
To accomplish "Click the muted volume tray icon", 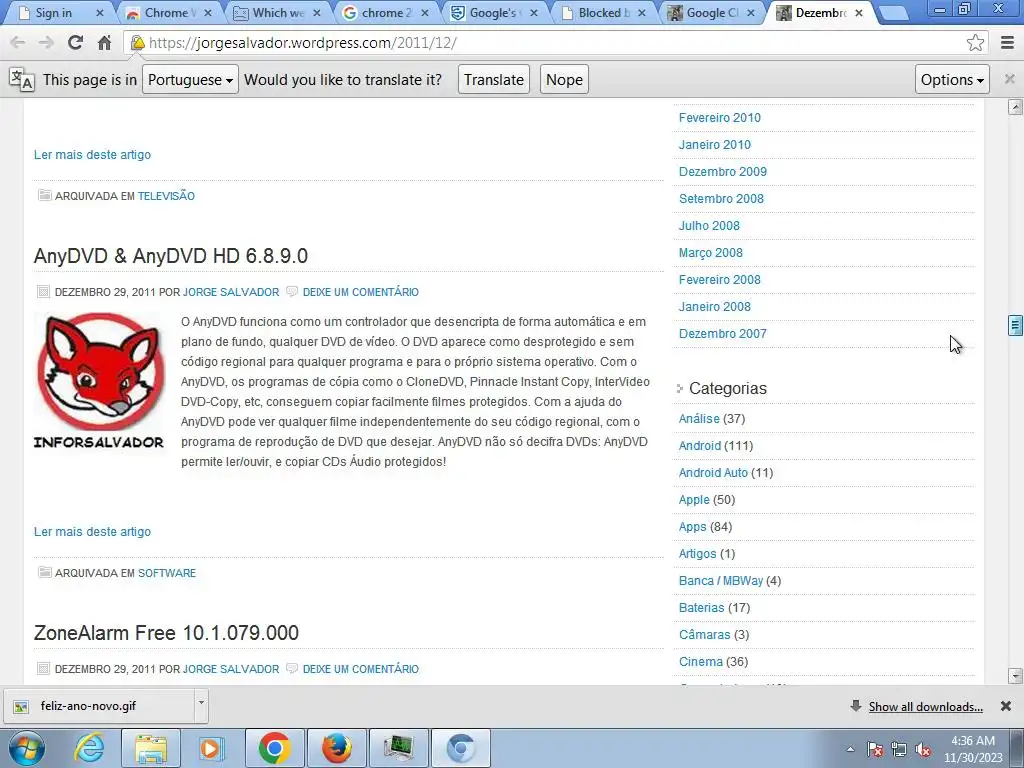I will [x=923, y=750].
